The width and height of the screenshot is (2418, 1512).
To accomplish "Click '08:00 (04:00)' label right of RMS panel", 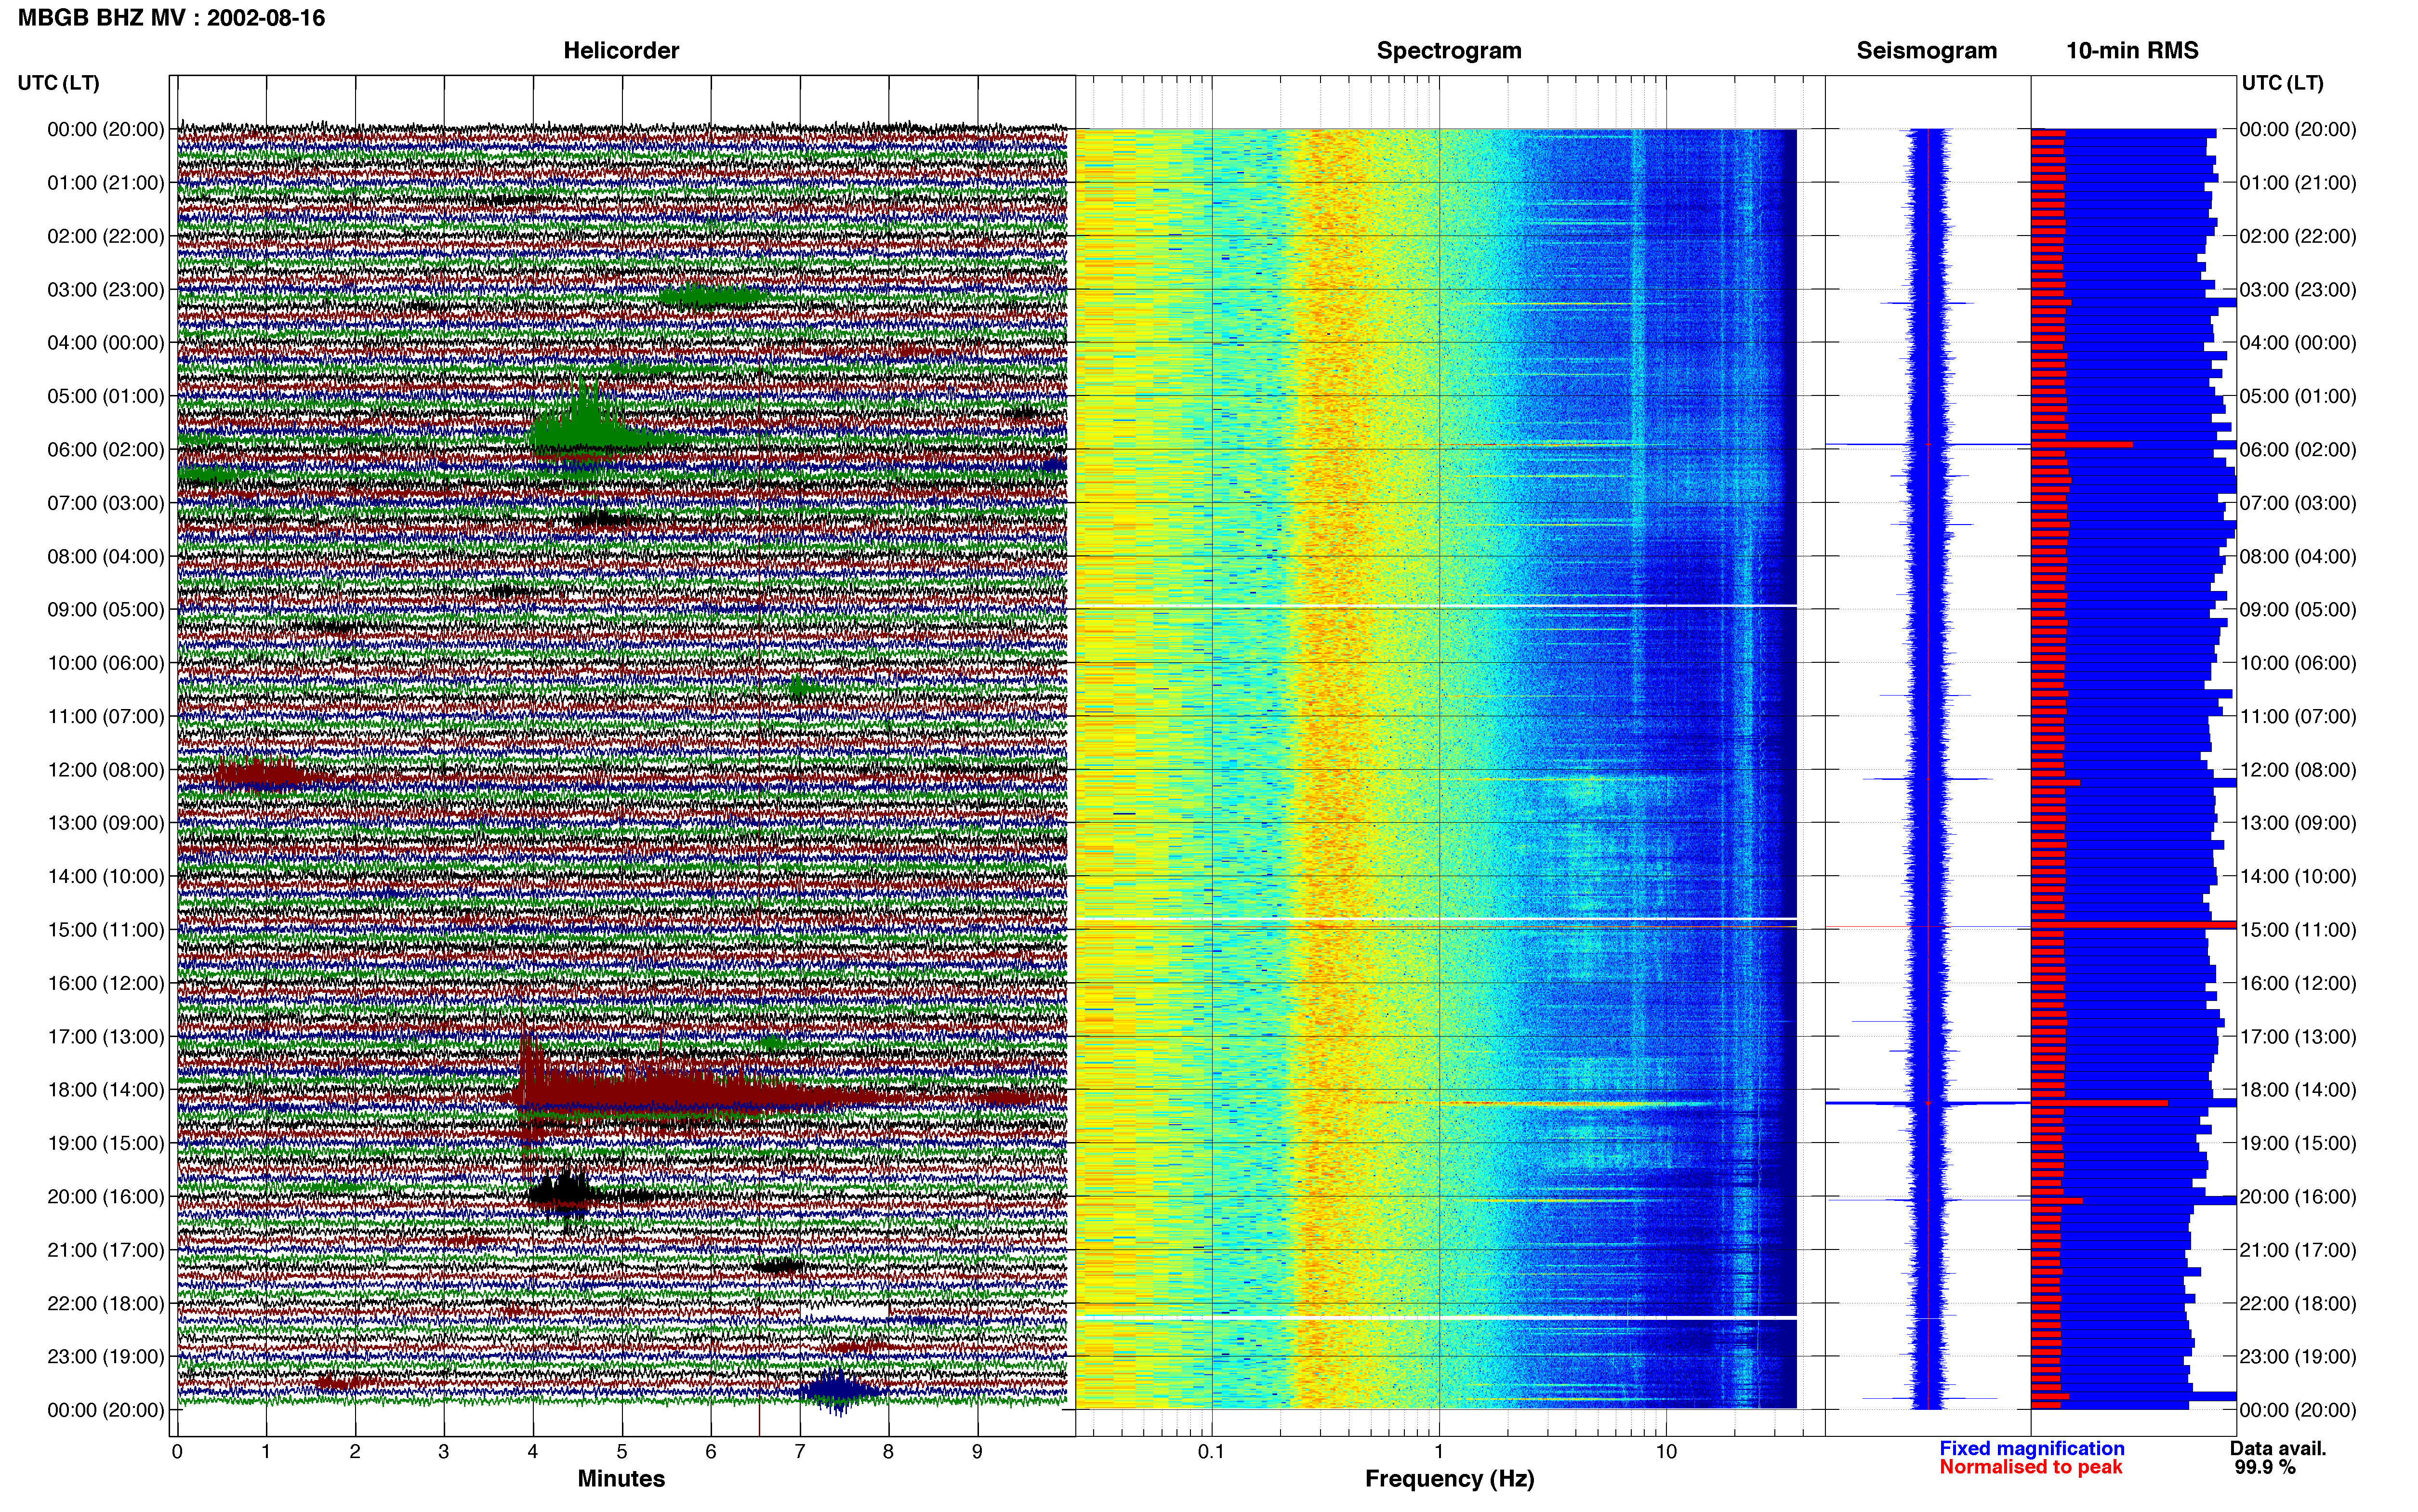I will click(2298, 556).
